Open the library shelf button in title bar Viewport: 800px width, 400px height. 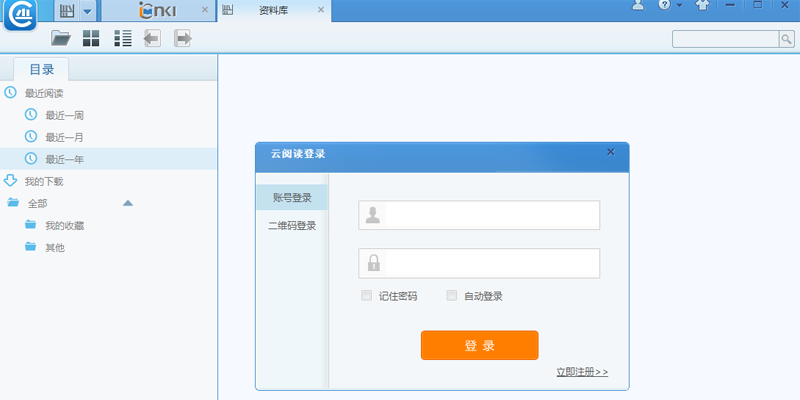coord(67,10)
